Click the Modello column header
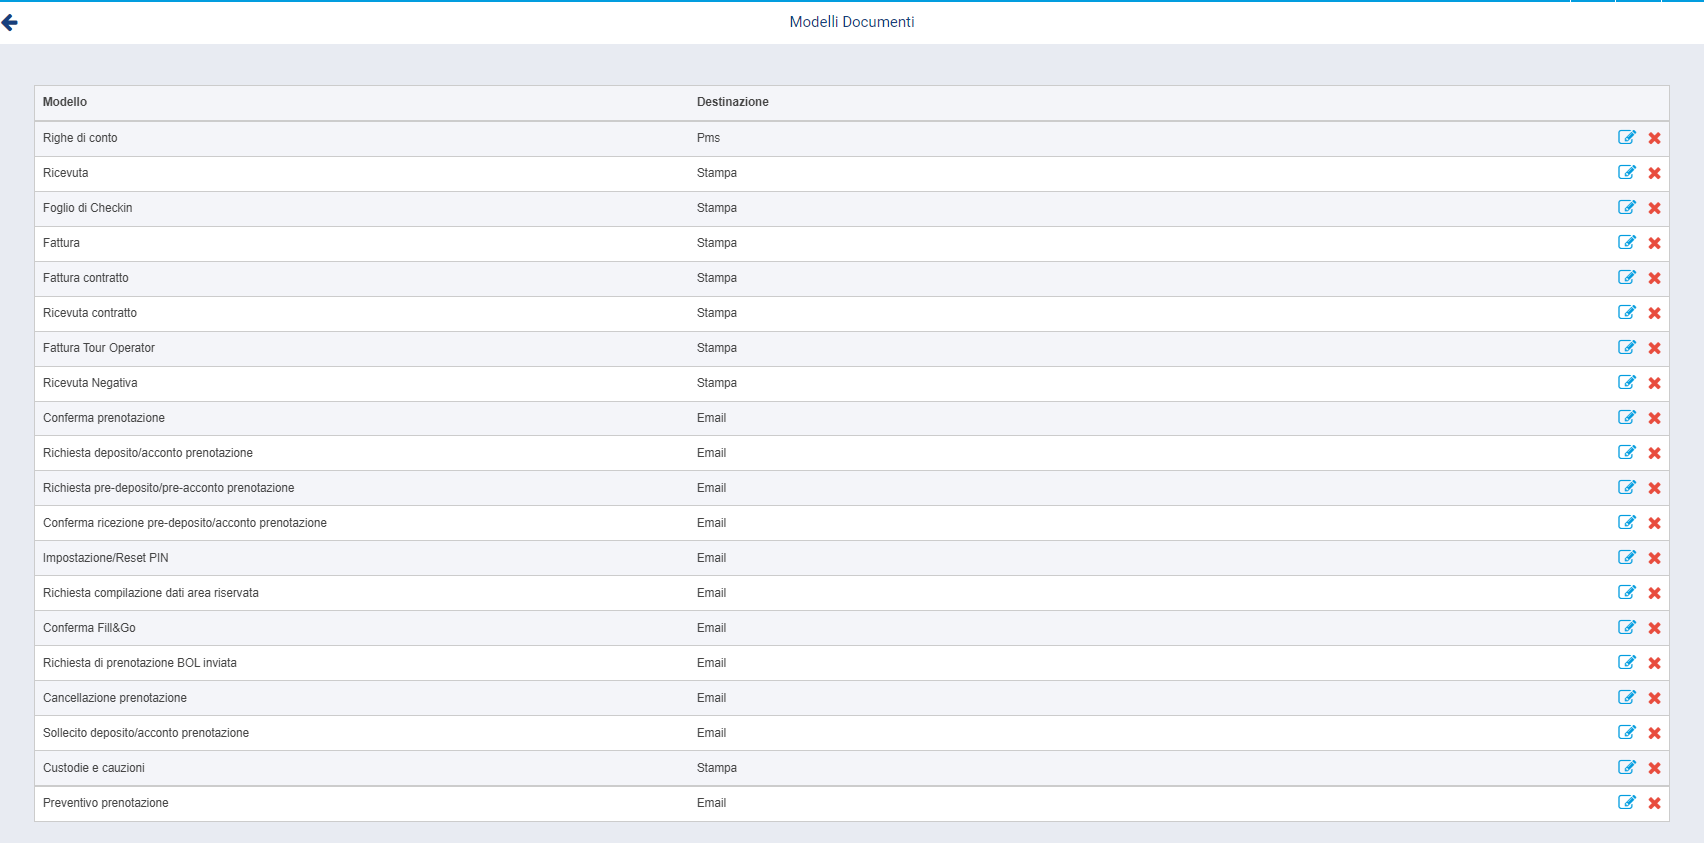The image size is (1704, 843). 65,102
